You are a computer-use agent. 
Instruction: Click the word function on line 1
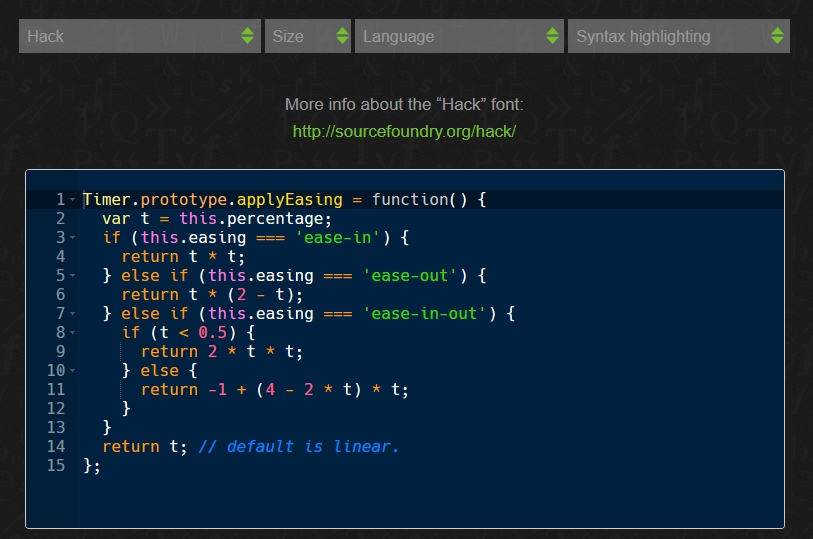(x=410, y=200)
